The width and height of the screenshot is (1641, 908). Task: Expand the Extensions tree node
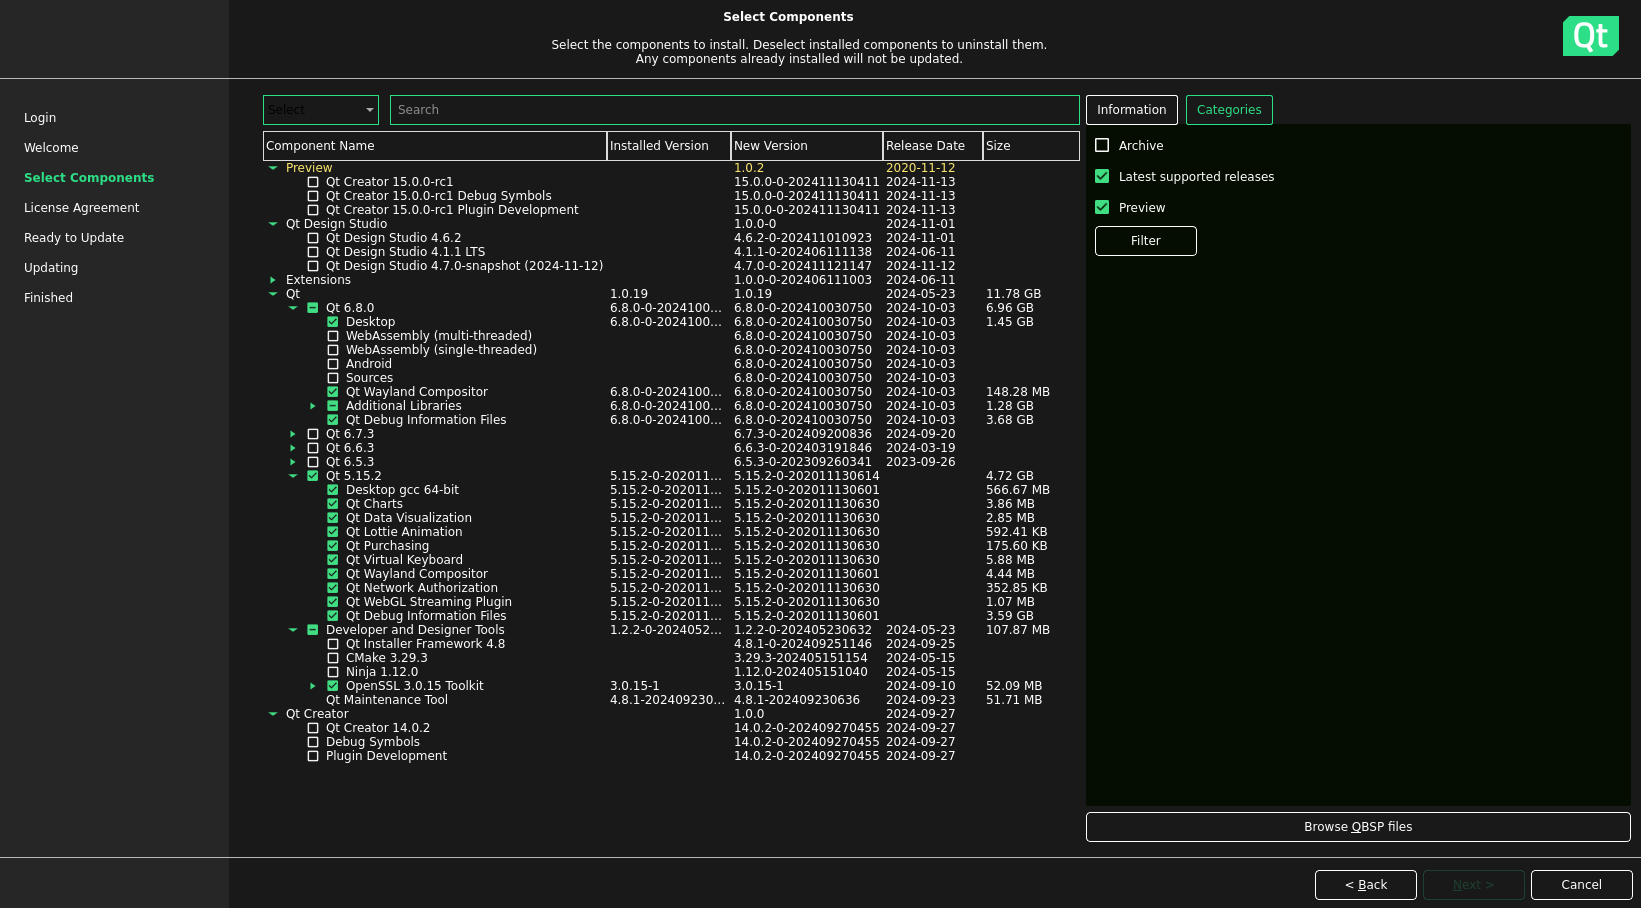(273, 280)
